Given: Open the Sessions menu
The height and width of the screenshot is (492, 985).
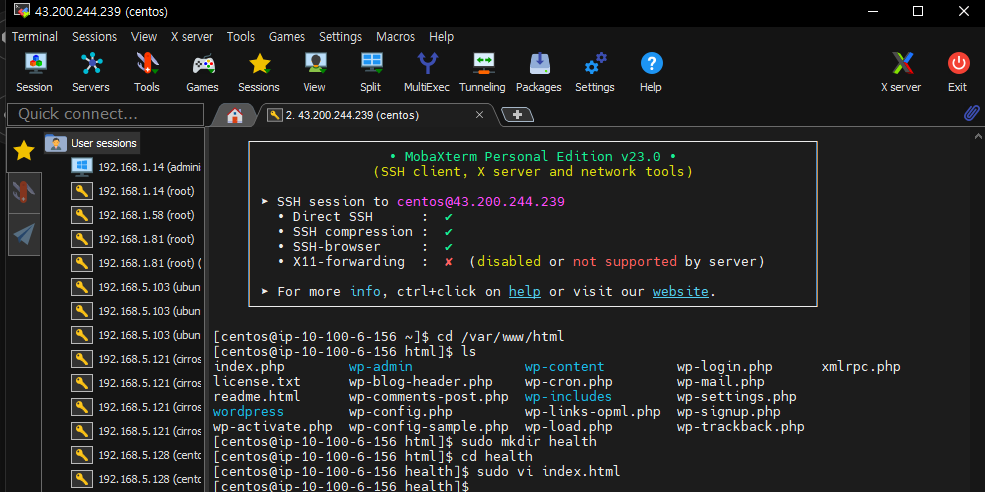Looking at the screenshot, I should (94, 36).
